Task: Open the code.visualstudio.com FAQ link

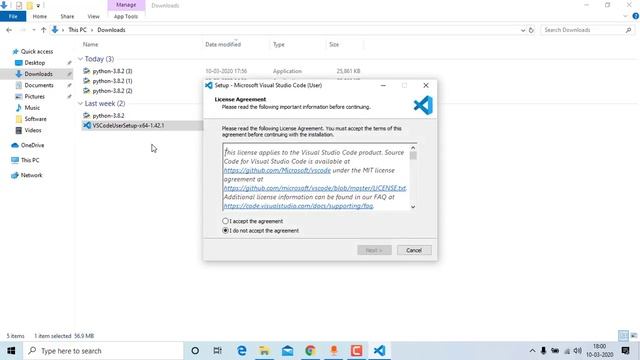Action: click(298, 206)
